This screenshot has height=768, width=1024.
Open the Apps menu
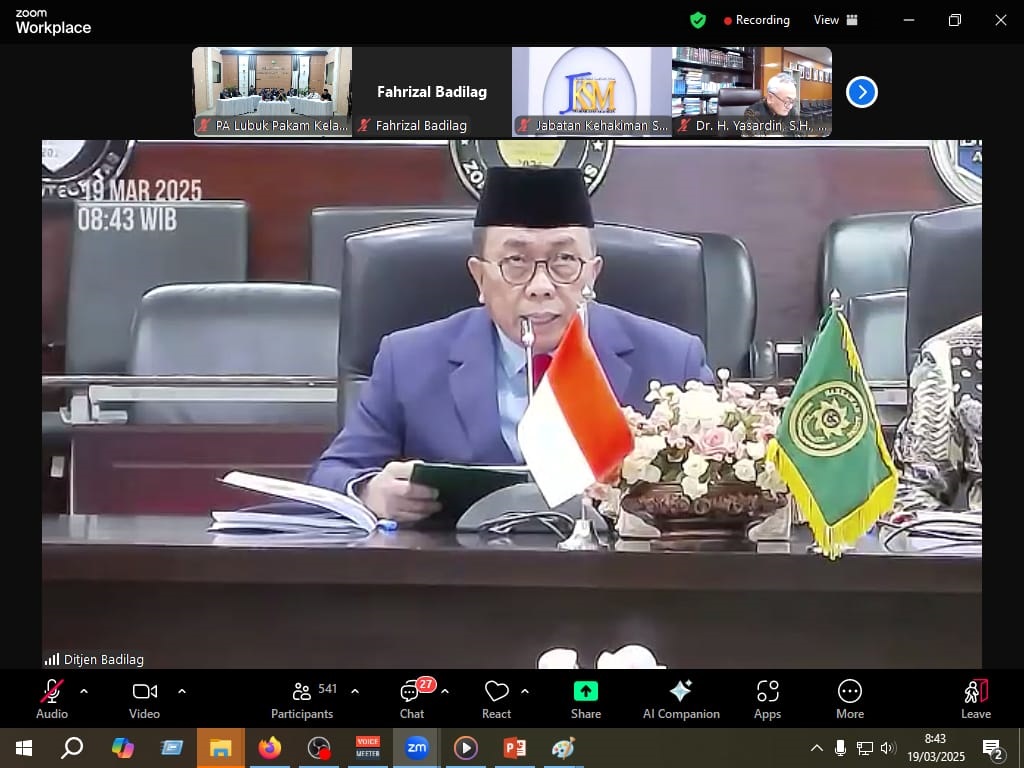[767, 699]
